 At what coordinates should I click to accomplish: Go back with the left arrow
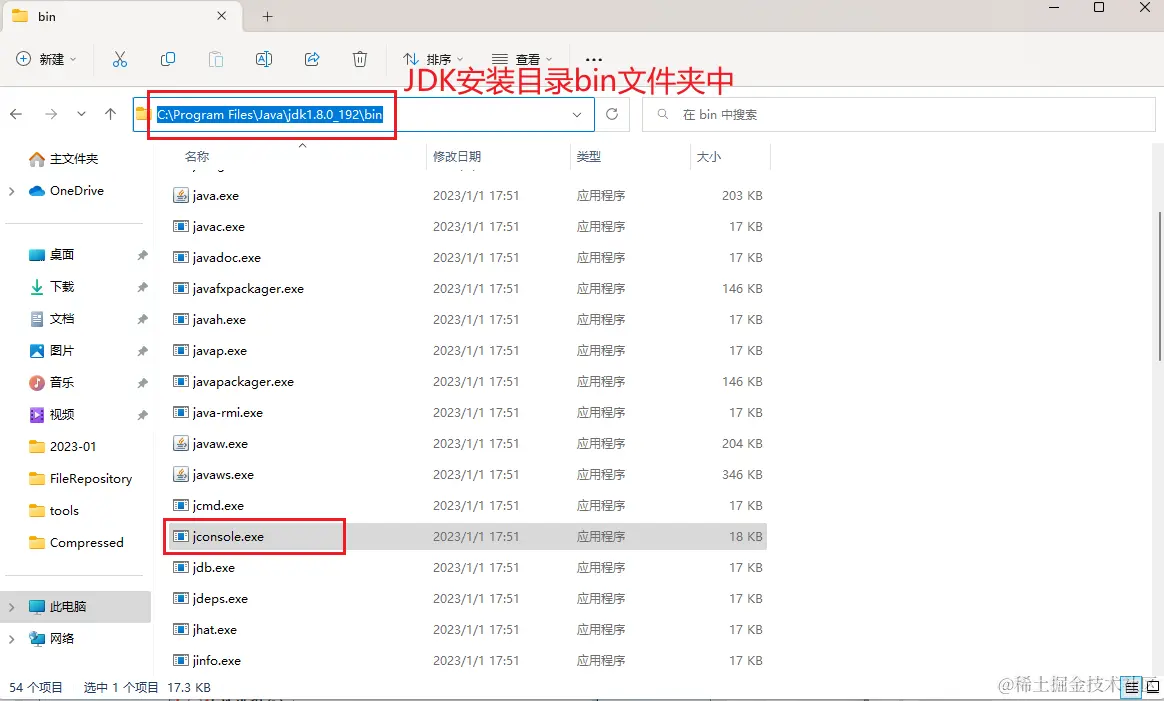click(x=16, y=114)
